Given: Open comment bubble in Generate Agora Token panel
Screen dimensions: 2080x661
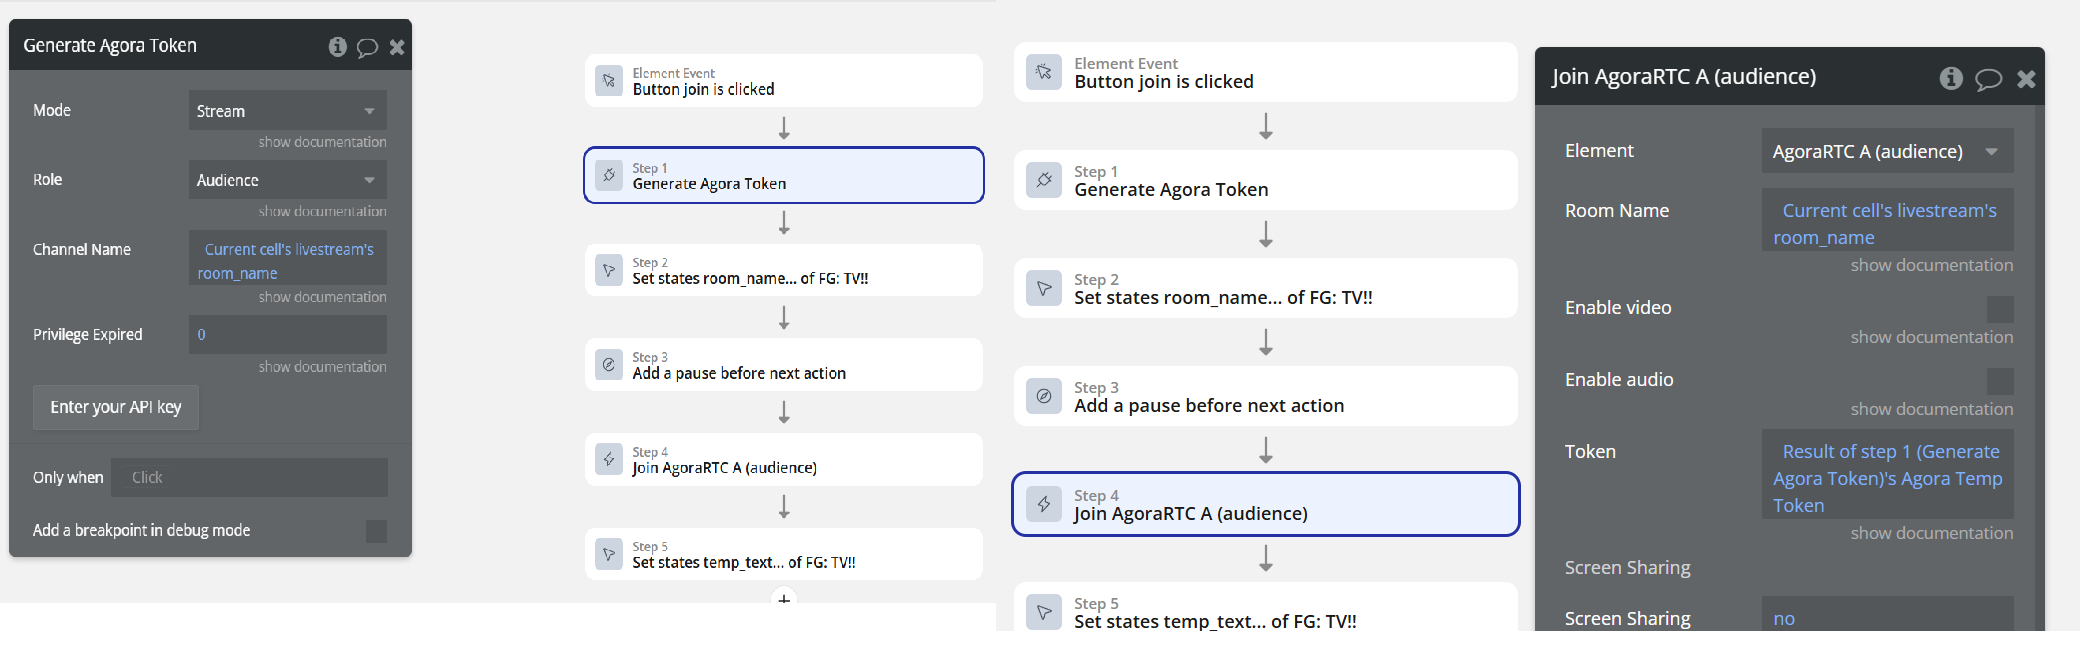Looking at the screenshot, I should tap(367, 47).
